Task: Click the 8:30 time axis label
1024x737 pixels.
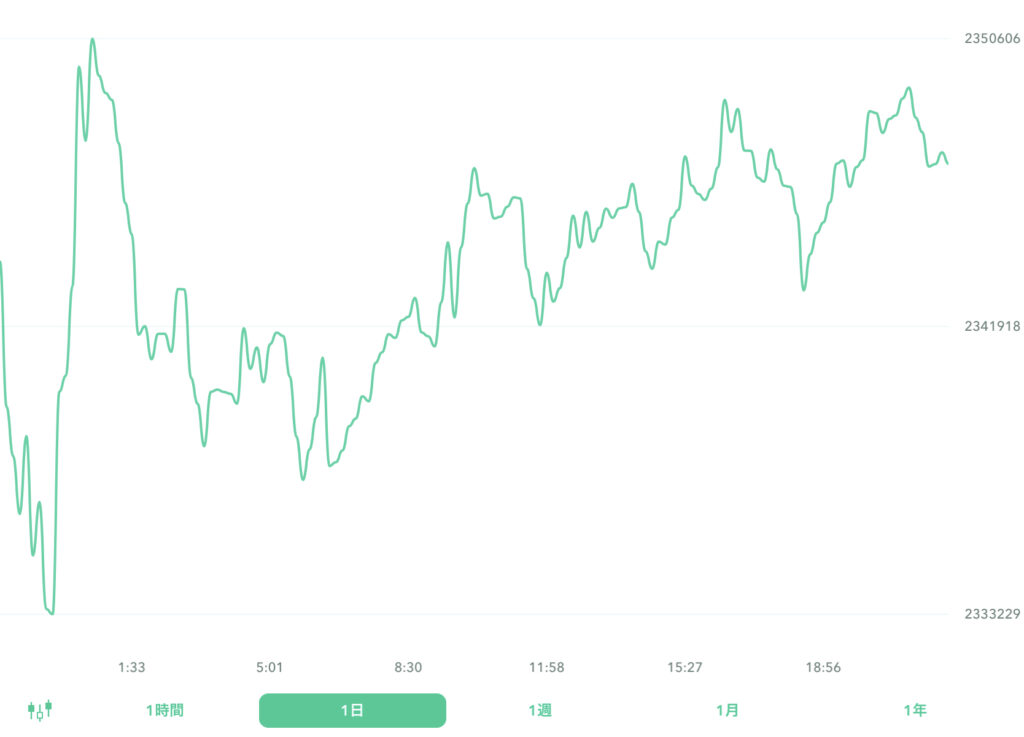Action: coord(408,668)
